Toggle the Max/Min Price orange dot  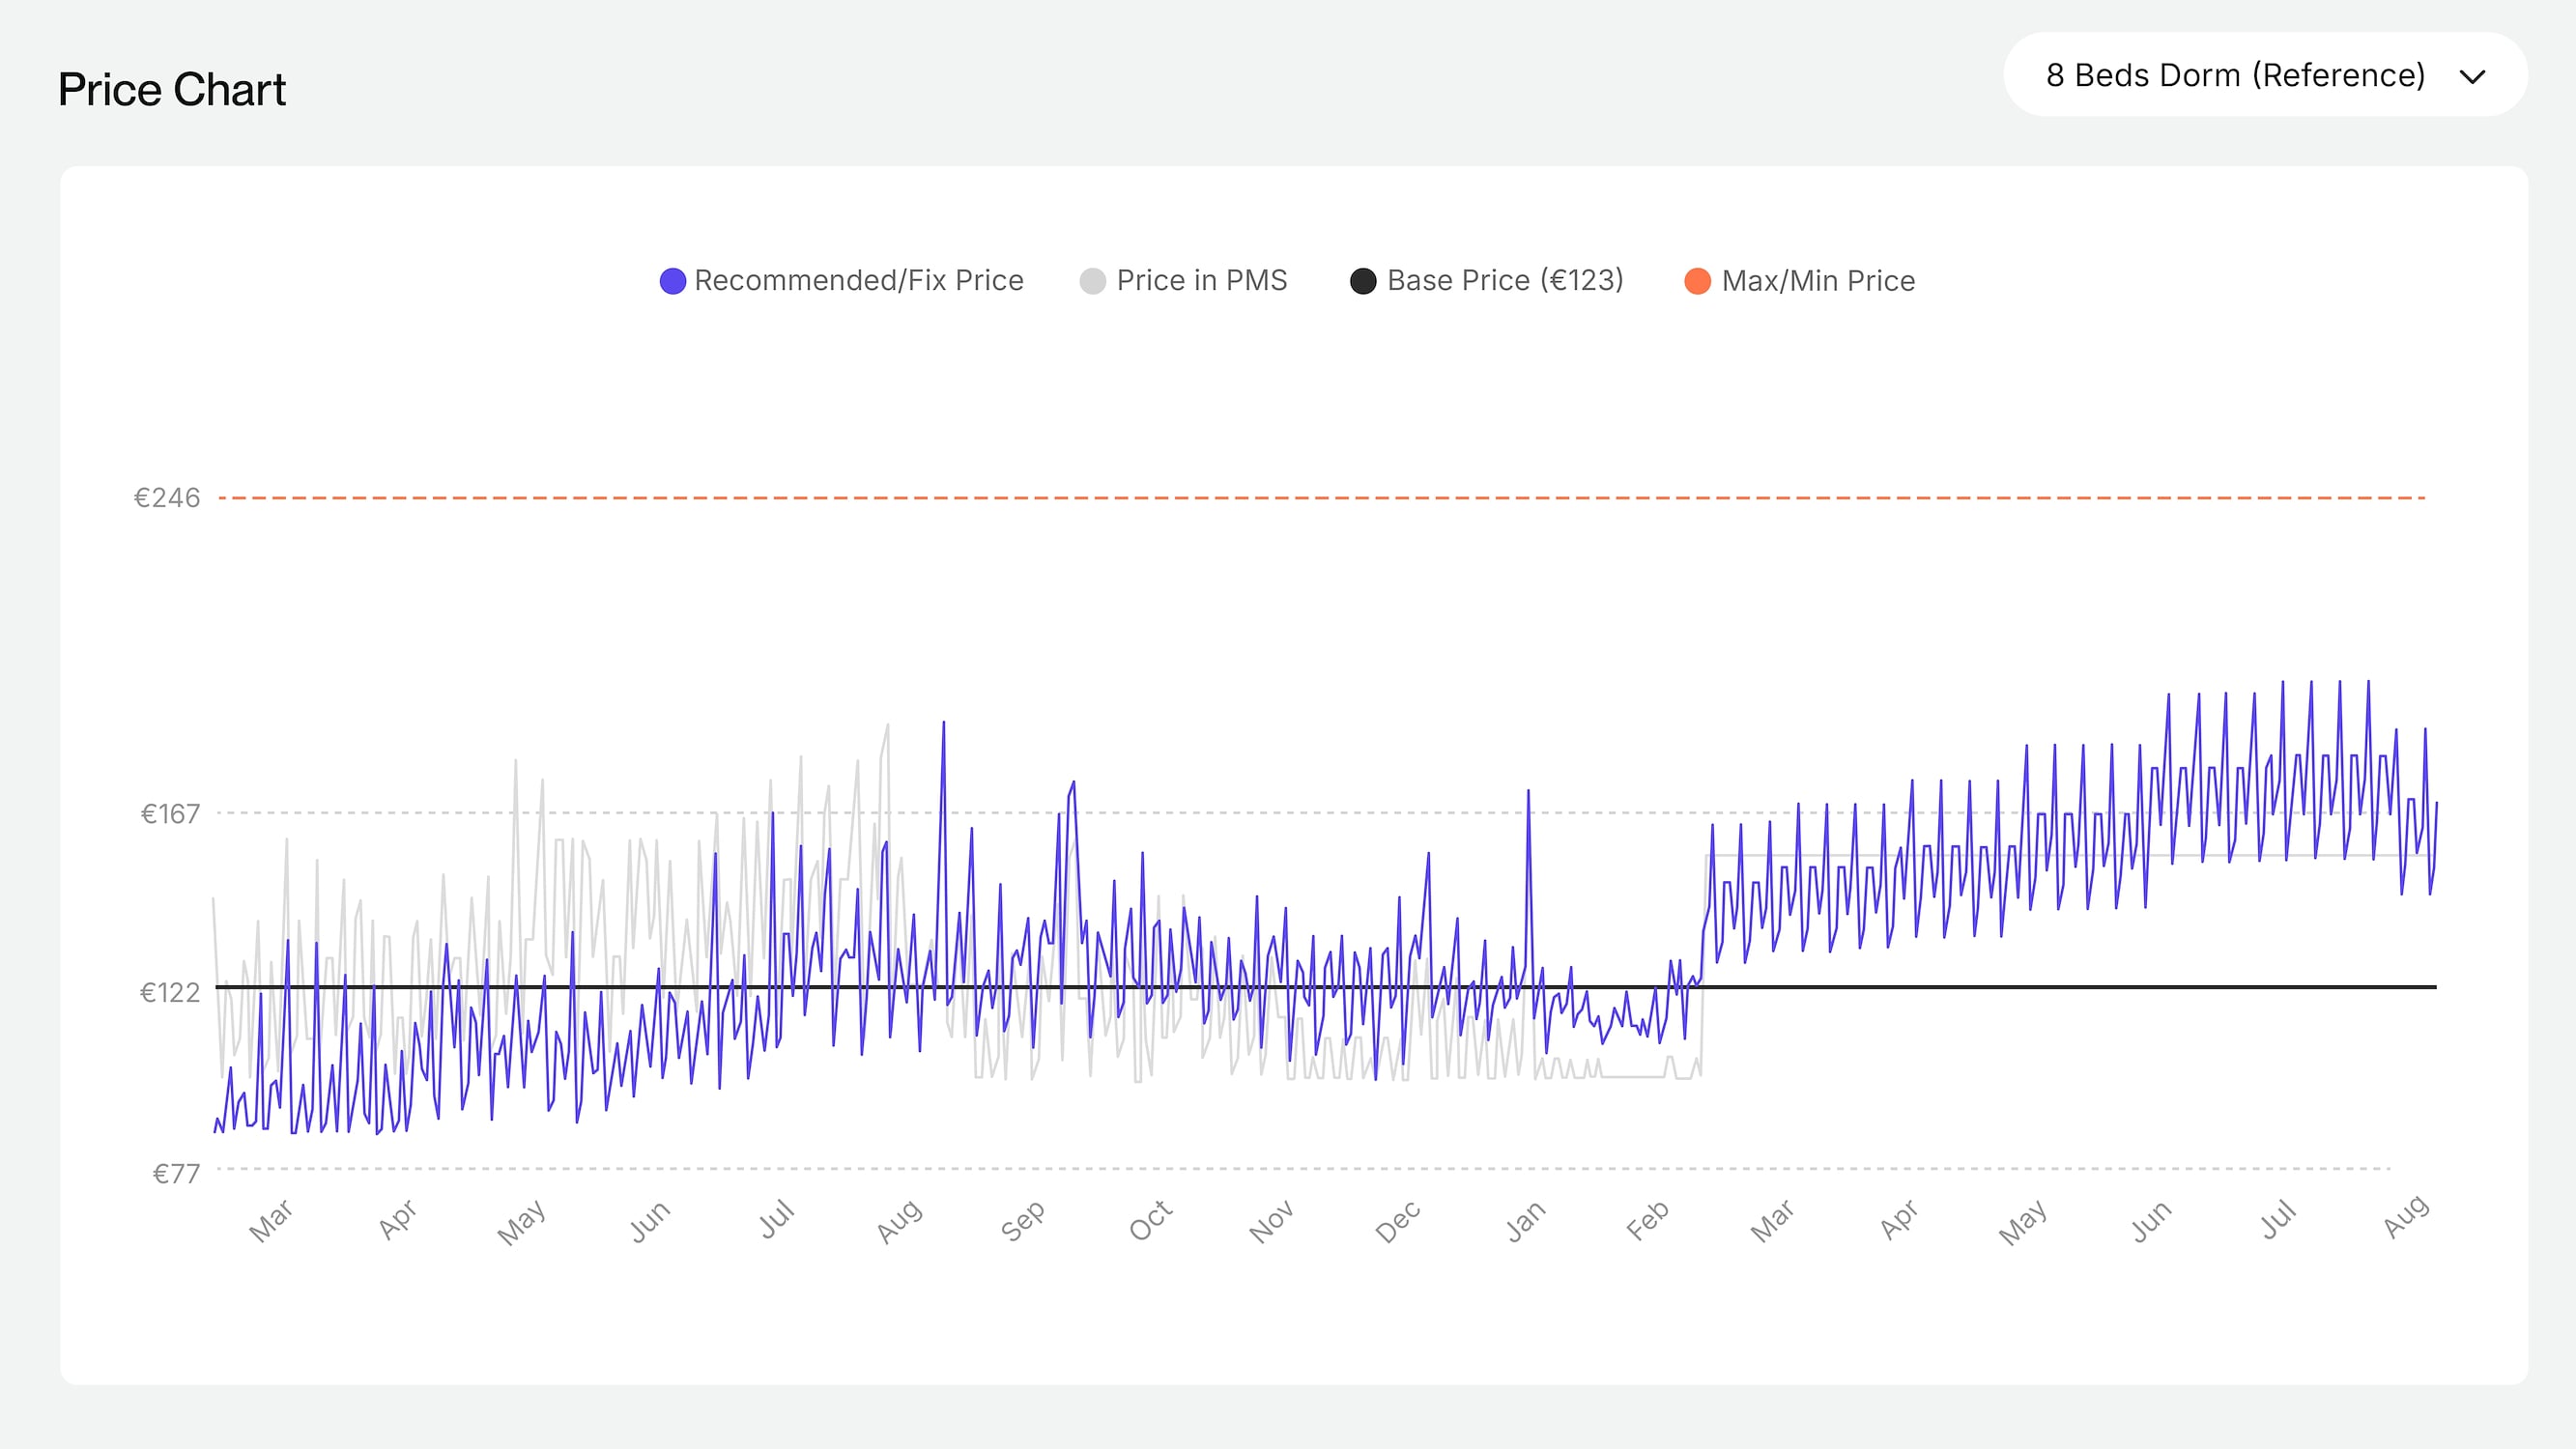tap(1697, 281)
